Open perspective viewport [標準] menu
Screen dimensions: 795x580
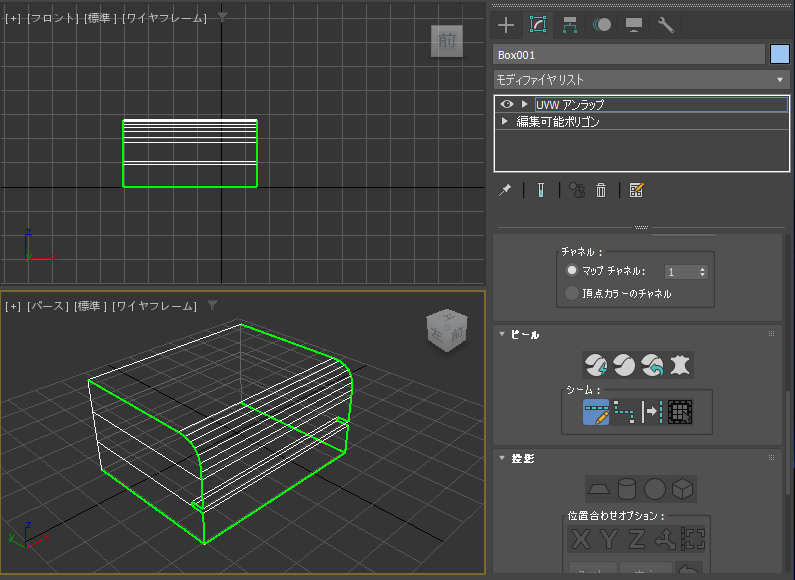[x=91, y=306]
